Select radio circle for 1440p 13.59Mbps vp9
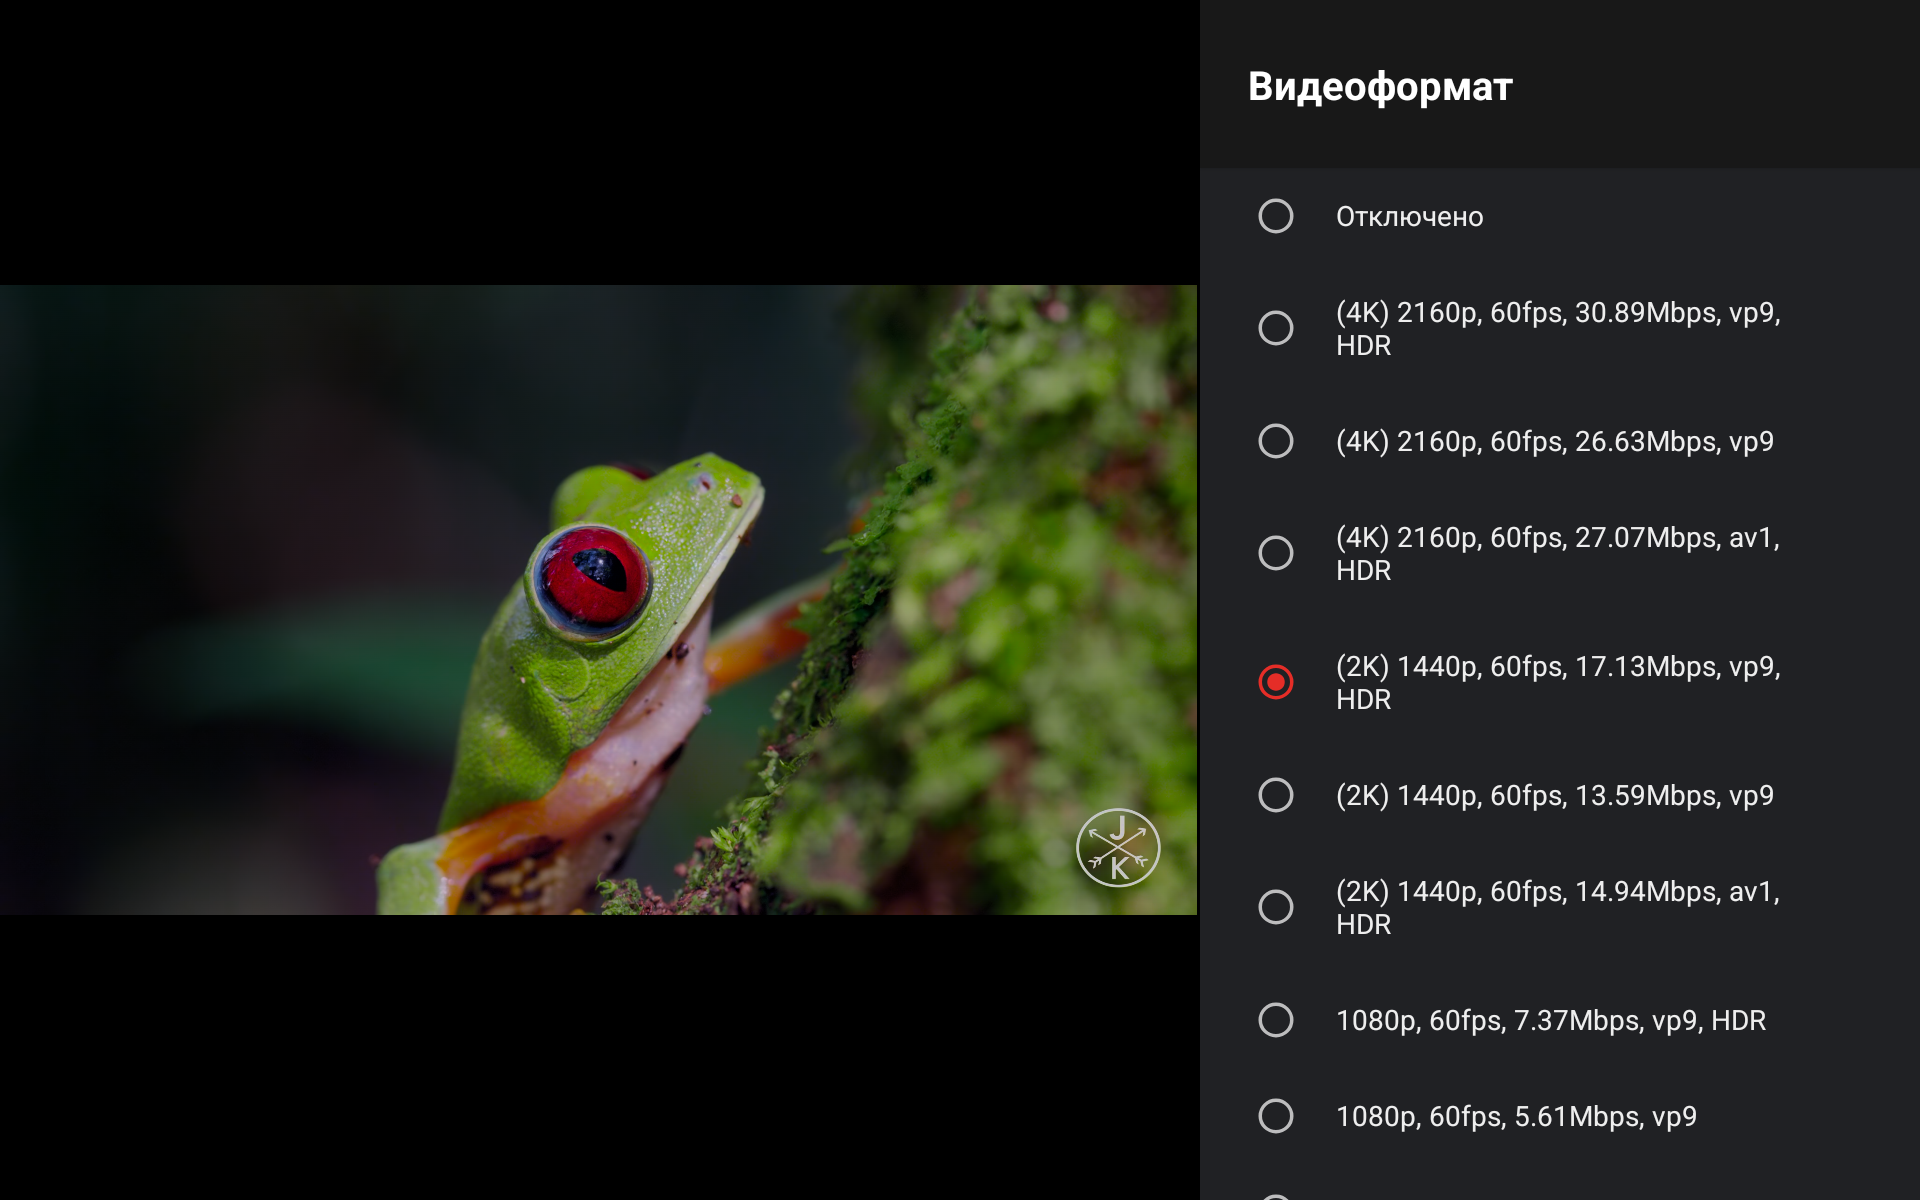Screen dimensions: 1920x1200 coord(1275,795)
